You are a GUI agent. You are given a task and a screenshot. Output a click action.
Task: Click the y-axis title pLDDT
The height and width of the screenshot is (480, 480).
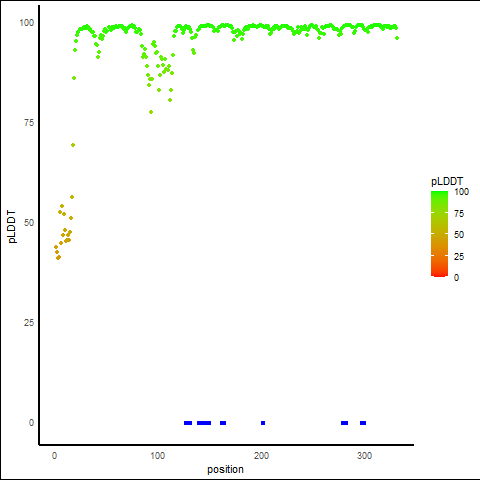(12, 227)
